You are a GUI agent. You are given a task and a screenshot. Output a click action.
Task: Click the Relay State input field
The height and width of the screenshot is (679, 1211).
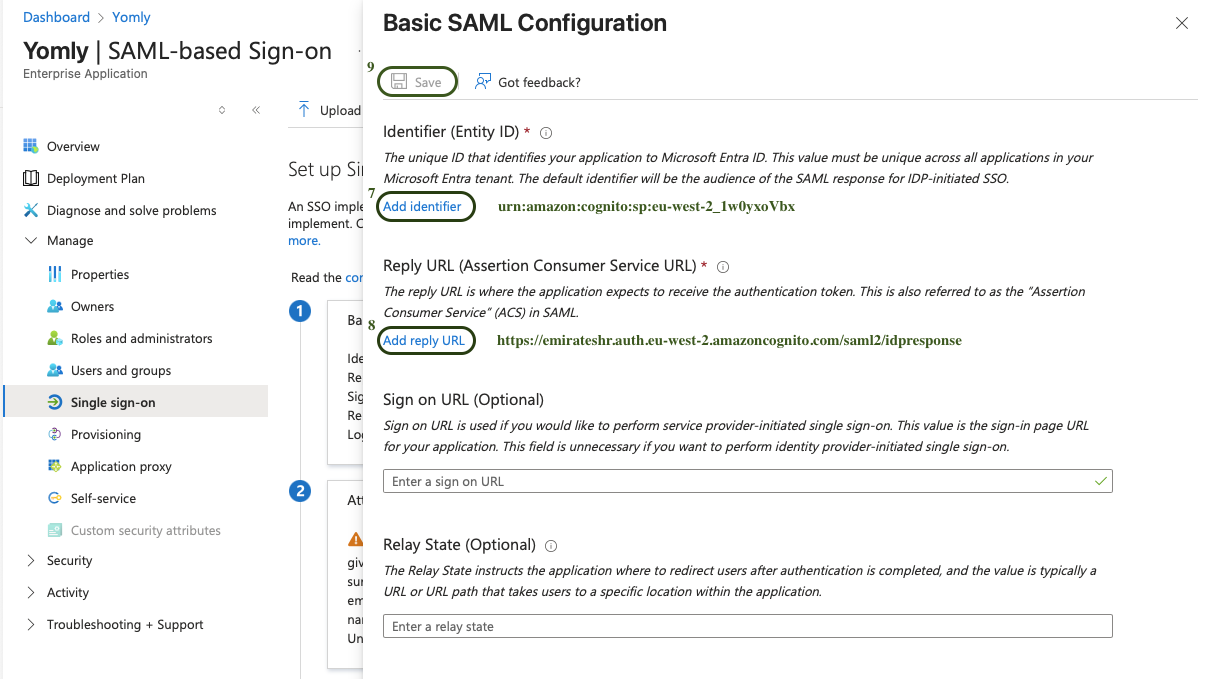pyautogui.click(x=747, y=626)
